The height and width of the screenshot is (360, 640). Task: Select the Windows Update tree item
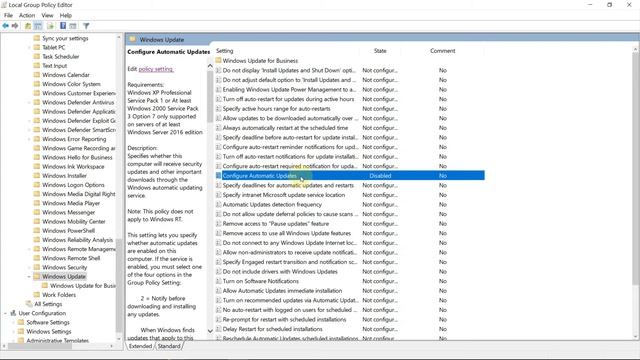(64, 276)
